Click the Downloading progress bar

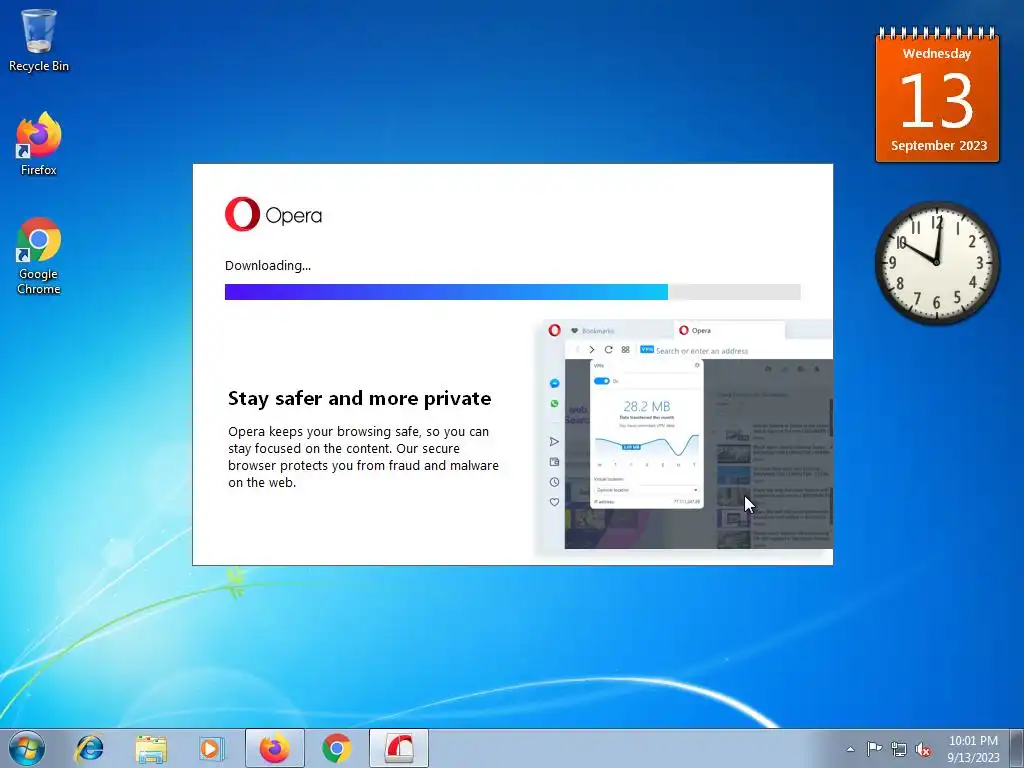pyautogui.click(x=513, y=292)
